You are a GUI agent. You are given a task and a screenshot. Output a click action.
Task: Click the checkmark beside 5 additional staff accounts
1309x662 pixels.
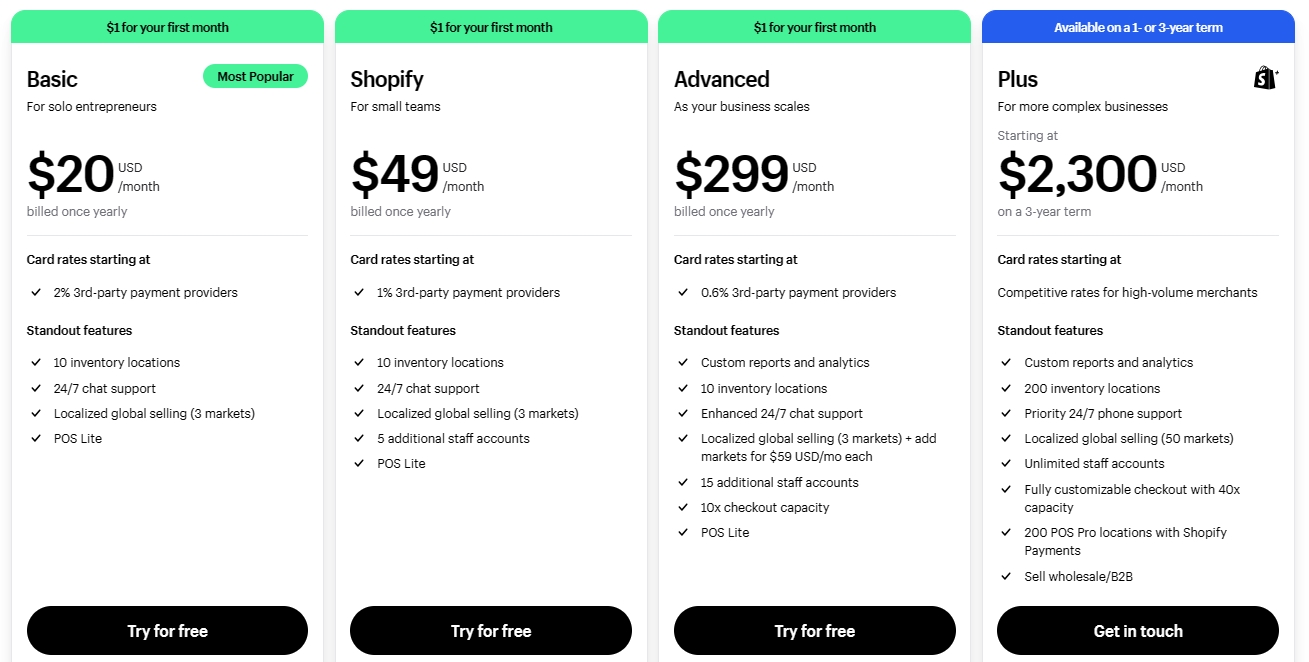[x=359, y=438]
